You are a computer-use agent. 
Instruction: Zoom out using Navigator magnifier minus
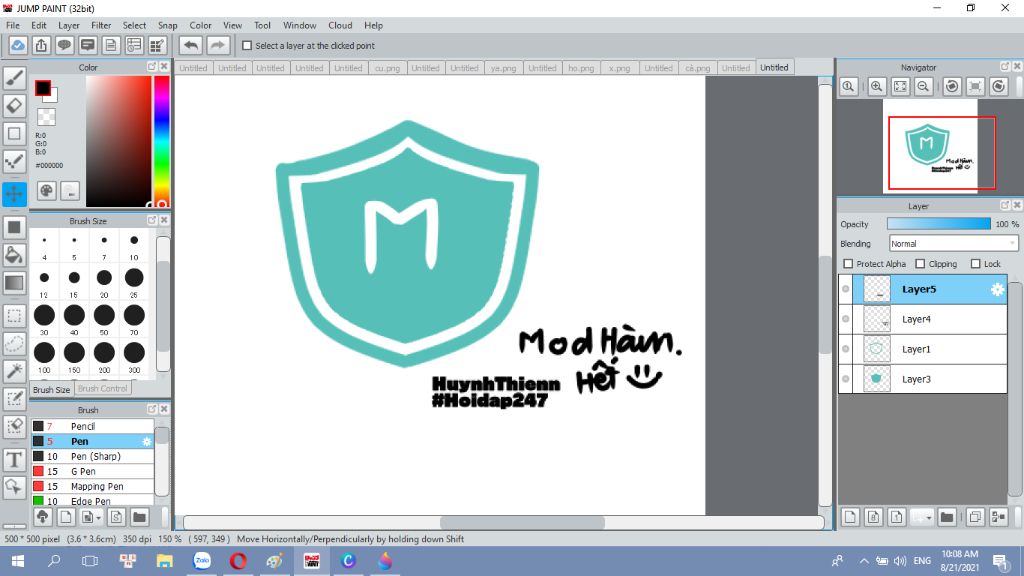pyautogui.click(x=923, y=86)
